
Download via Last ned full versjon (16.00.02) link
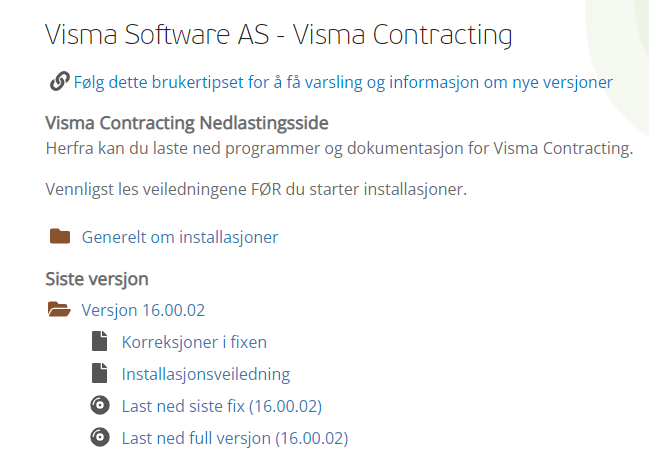pyautogui.click(x=235, y=438)
